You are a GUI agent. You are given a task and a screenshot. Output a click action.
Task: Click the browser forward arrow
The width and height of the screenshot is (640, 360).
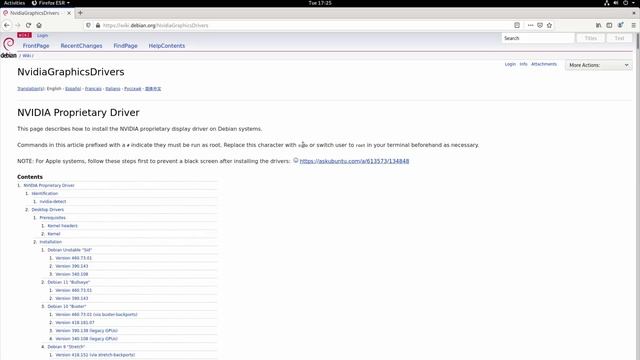point(18,25)
